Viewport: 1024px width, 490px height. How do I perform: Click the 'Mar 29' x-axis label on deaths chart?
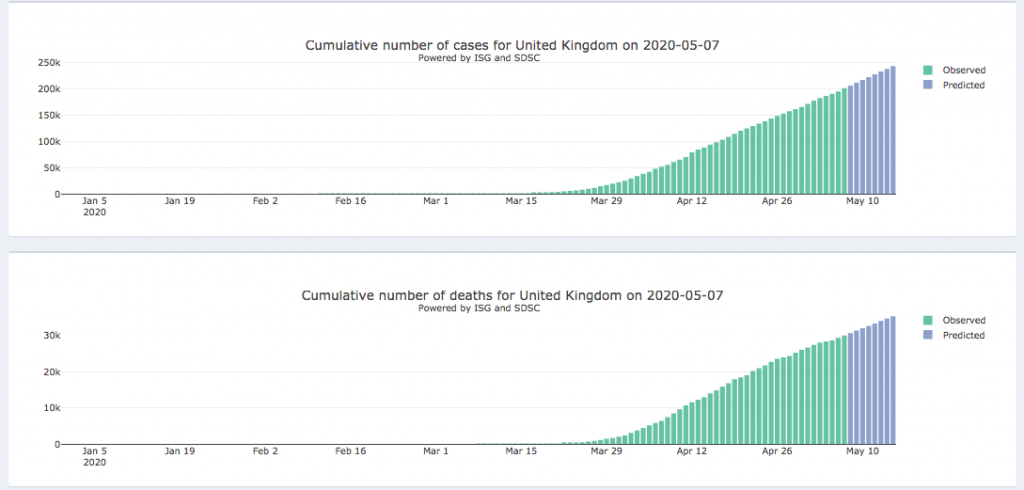[x=606, y=451]
